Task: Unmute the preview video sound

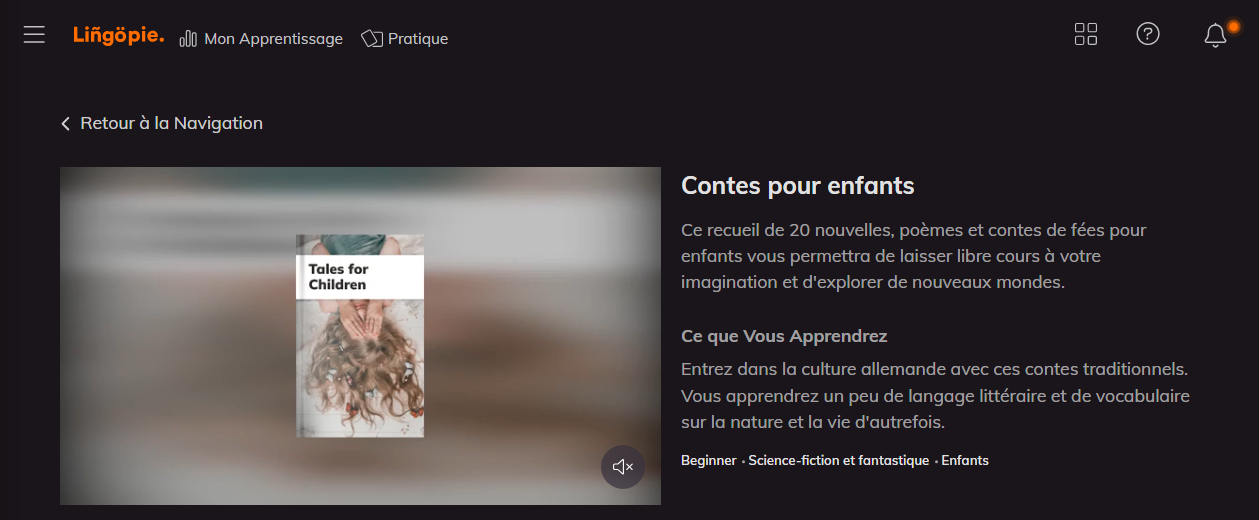Action: point(623,467)
